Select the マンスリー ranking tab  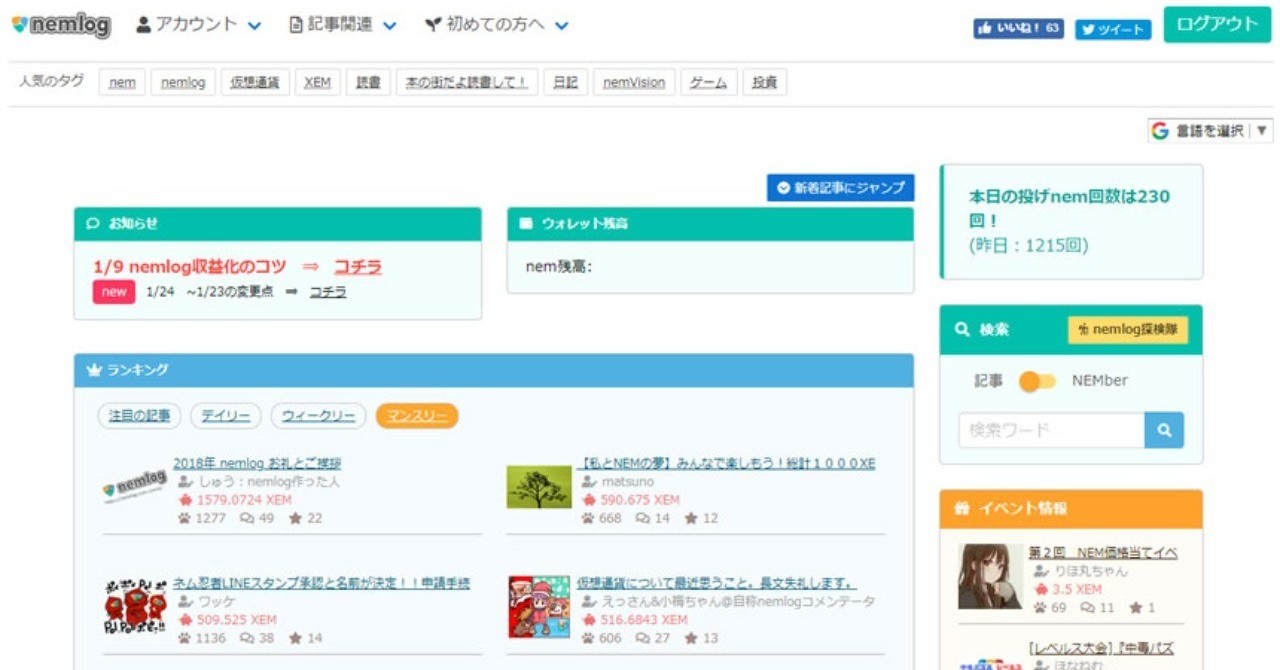coord(417,416)
